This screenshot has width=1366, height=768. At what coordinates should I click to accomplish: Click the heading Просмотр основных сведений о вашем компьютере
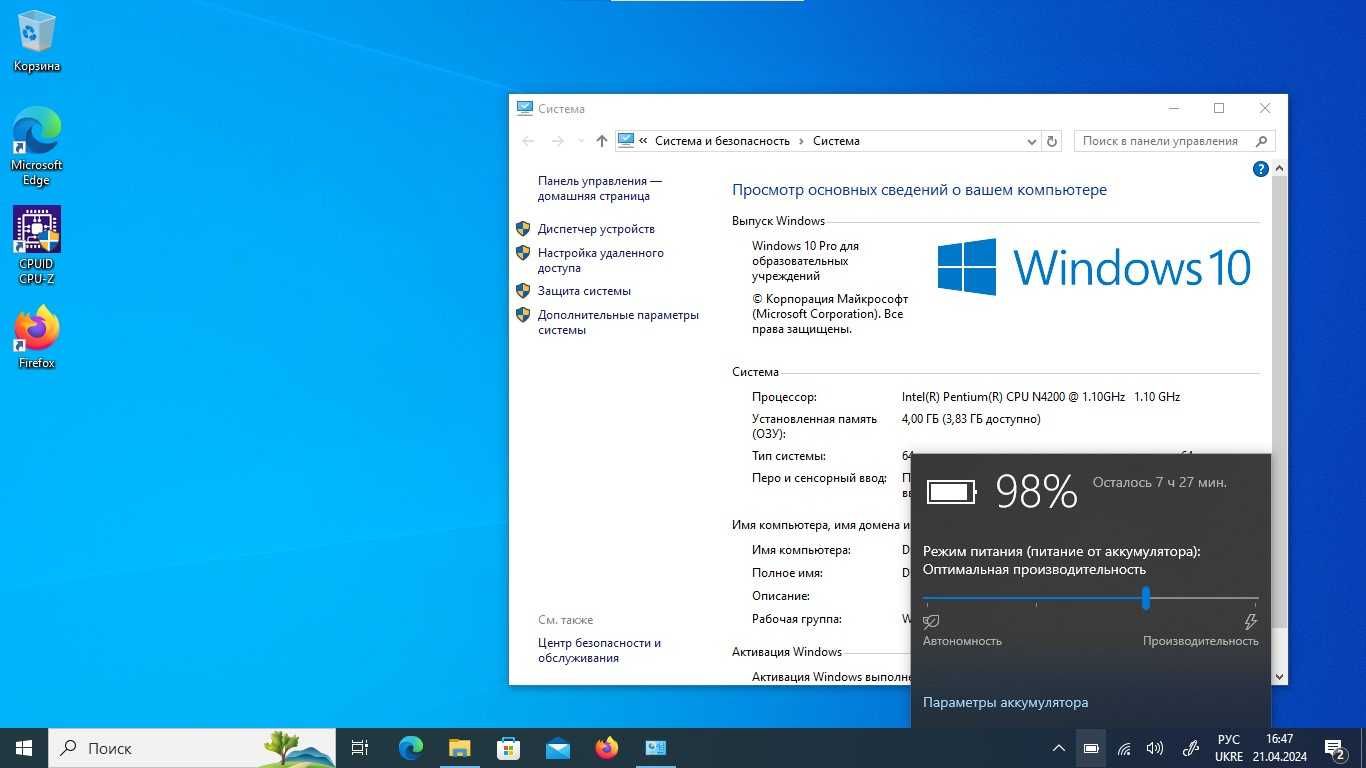[919, 190]
